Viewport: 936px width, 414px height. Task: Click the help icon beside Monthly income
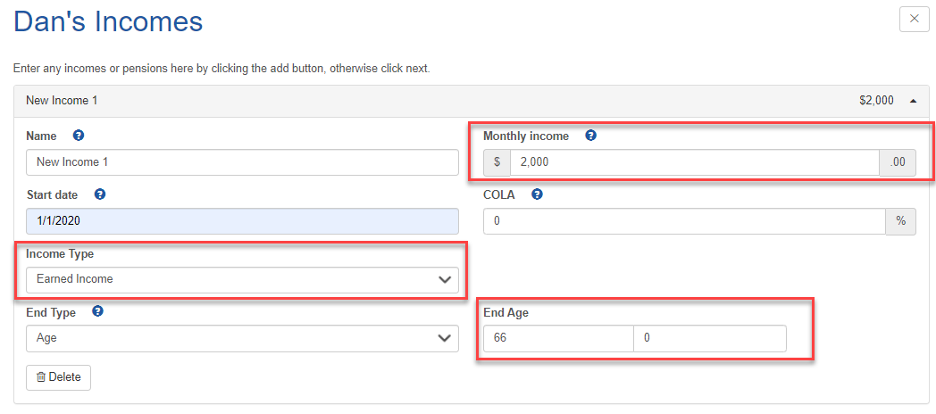(x=591, y=135)
